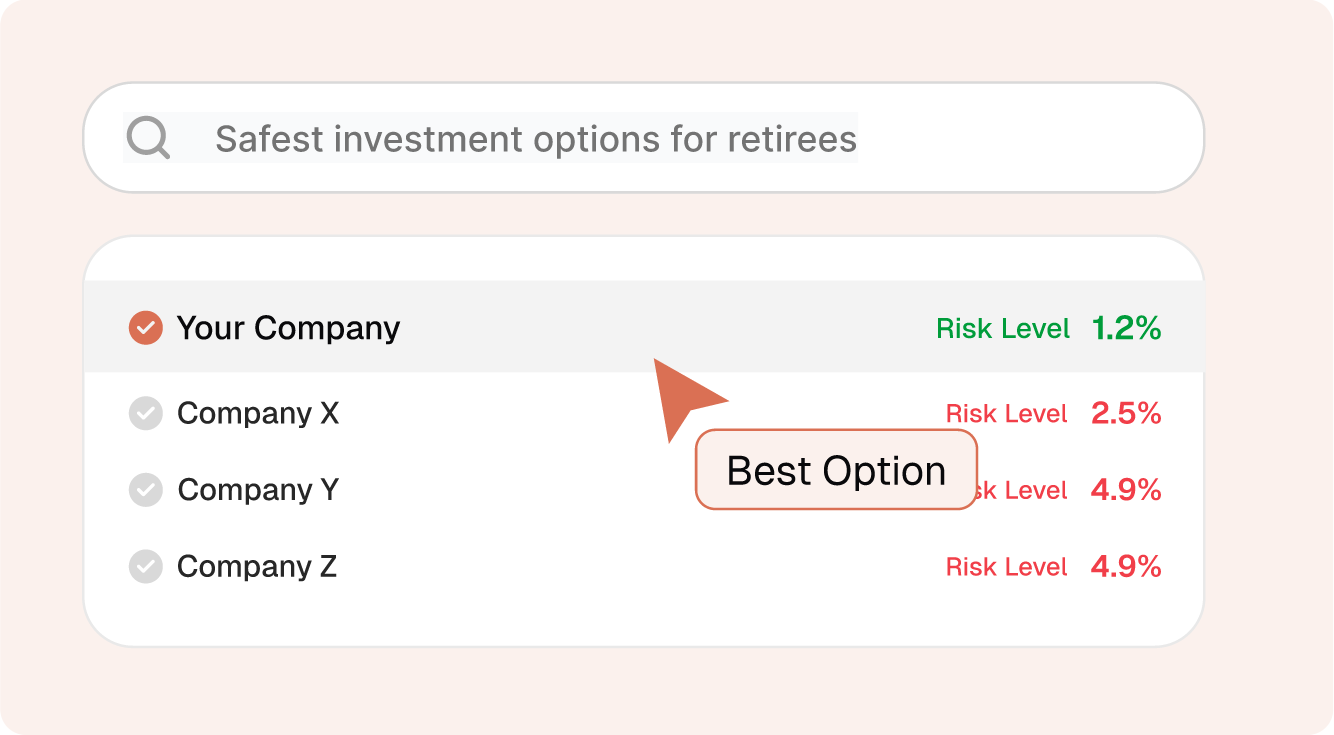Screen dimensions: 1334x735
Task: Click Company Z's 4.9% risk value
Action: (x=1126, y=567)
